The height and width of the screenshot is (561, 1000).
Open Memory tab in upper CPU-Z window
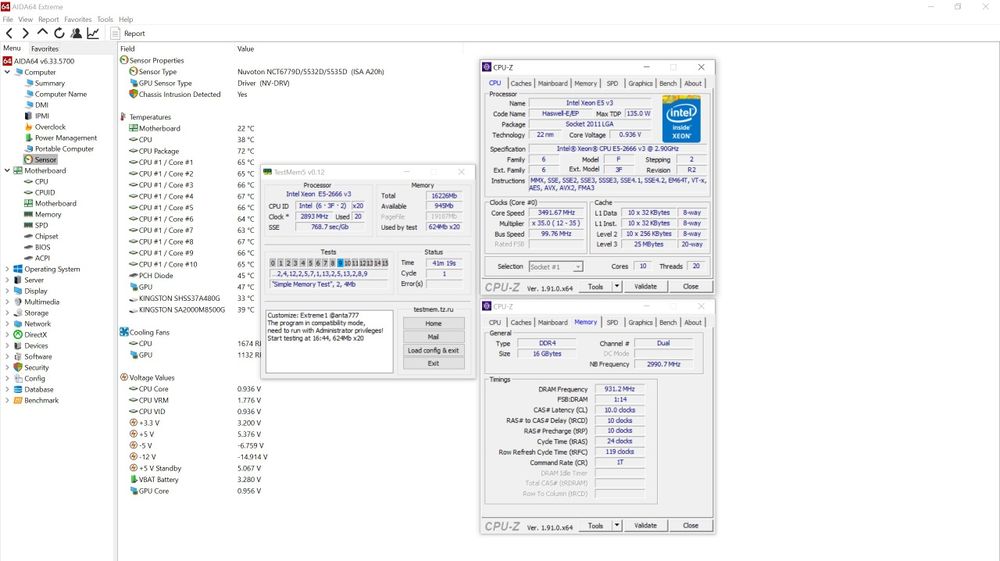(x=585, y=84)
